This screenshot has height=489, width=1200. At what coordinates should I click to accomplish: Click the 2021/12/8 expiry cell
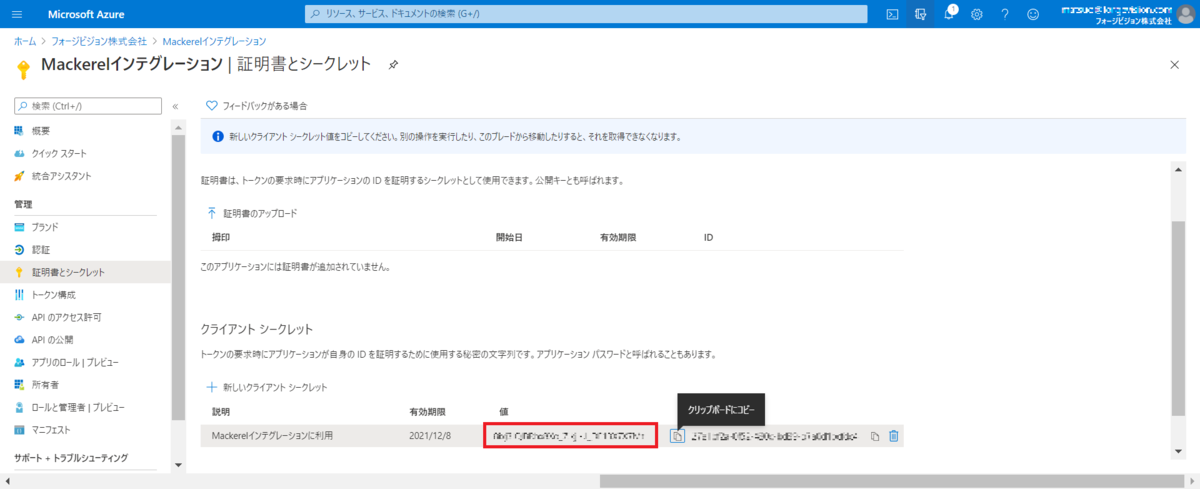tap(430, 436)
